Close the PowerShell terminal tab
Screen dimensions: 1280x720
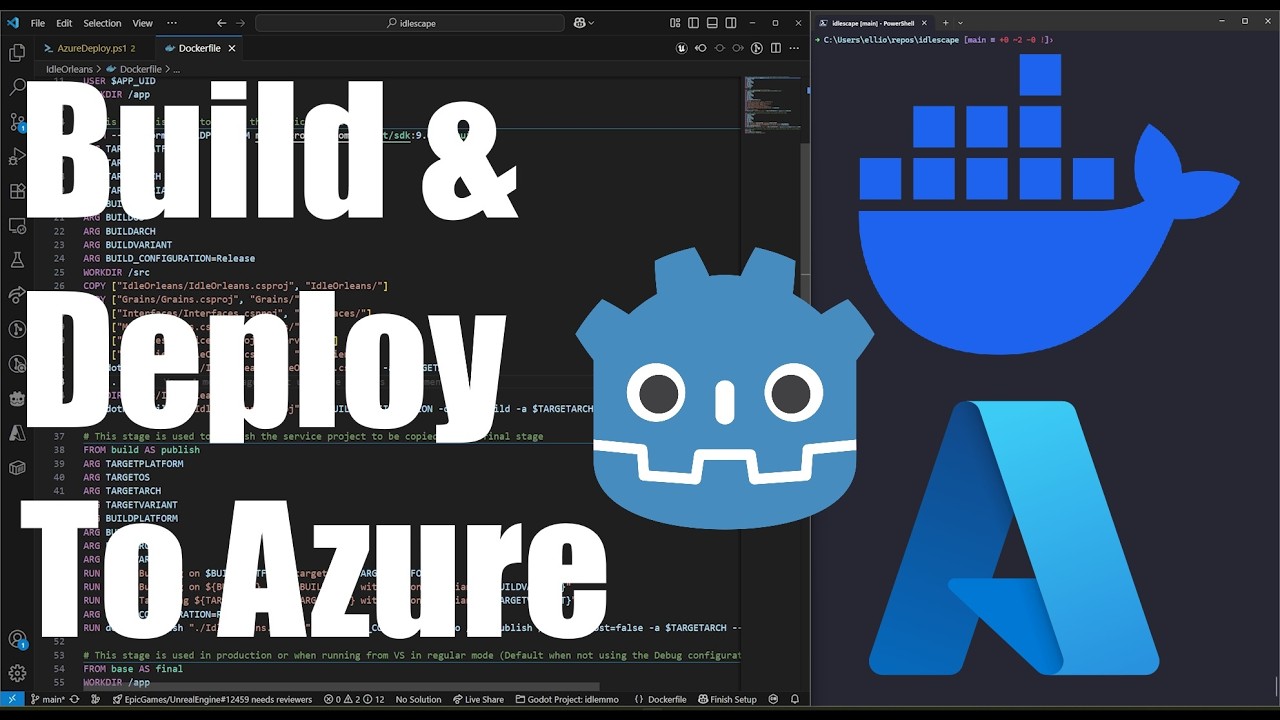(924, 22)
